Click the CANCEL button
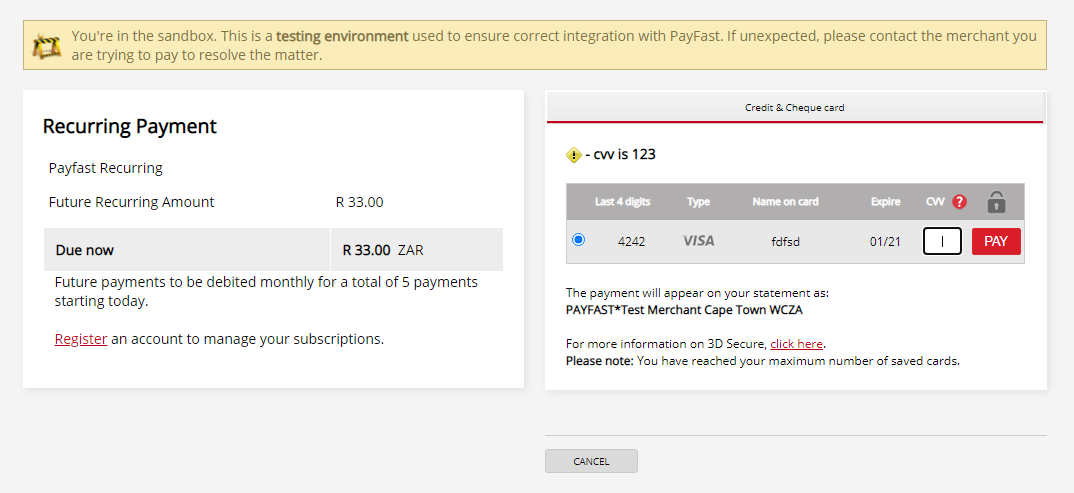 [591, 461]
